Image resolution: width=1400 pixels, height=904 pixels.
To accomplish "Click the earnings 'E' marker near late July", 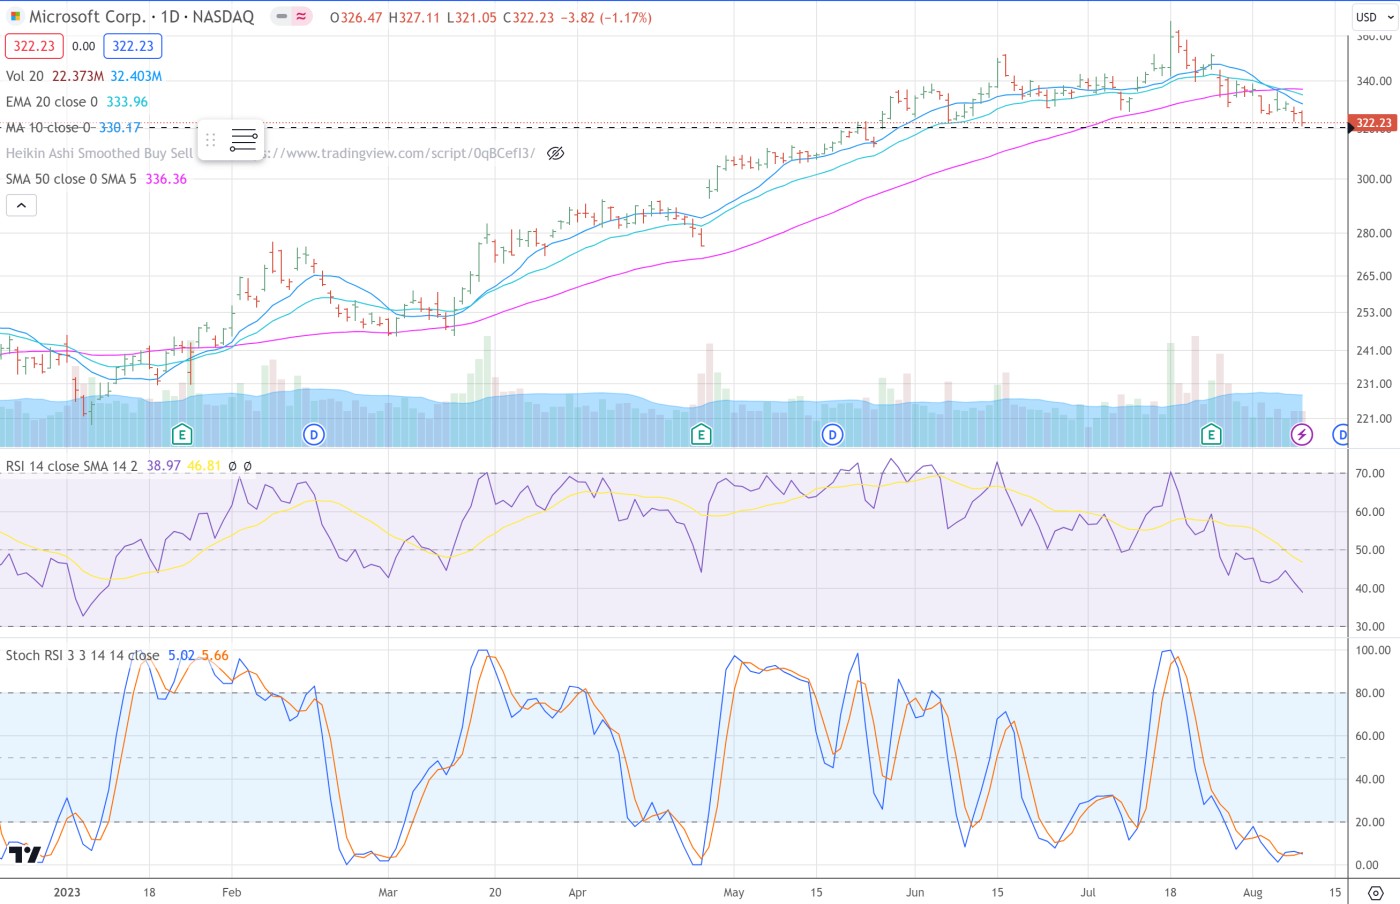I will [x=1211, y=434].
